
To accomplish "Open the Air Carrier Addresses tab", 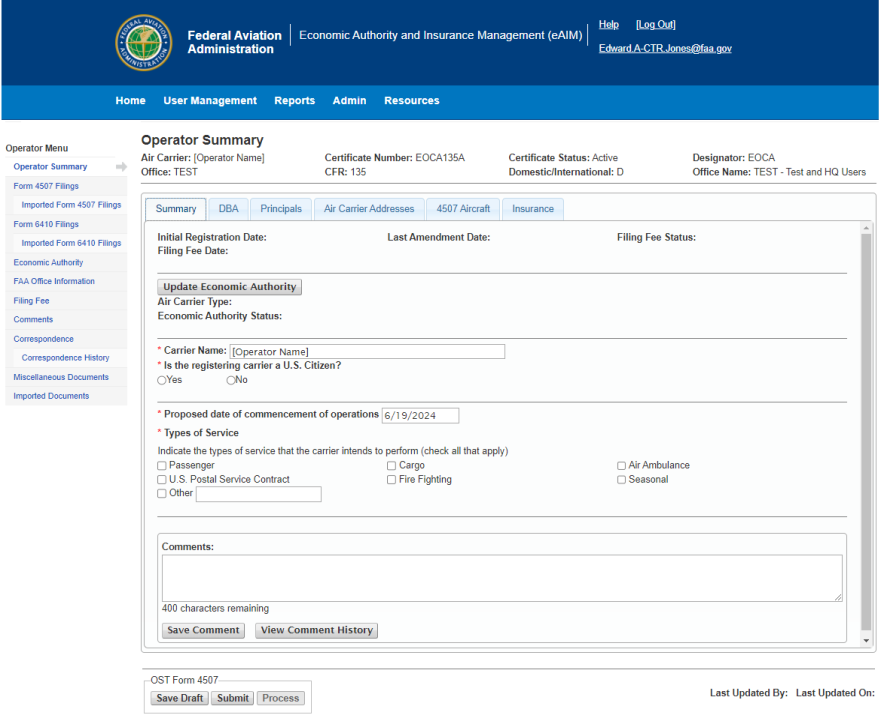I will (369, 209).
